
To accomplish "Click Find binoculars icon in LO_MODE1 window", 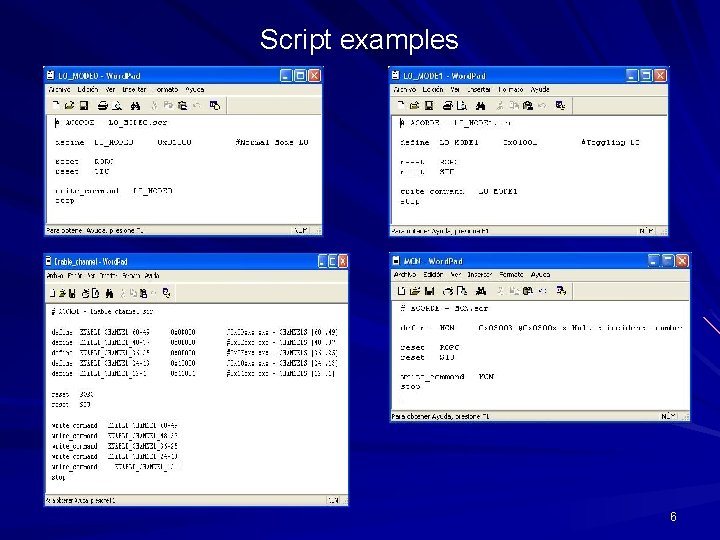I will (480, 106).
